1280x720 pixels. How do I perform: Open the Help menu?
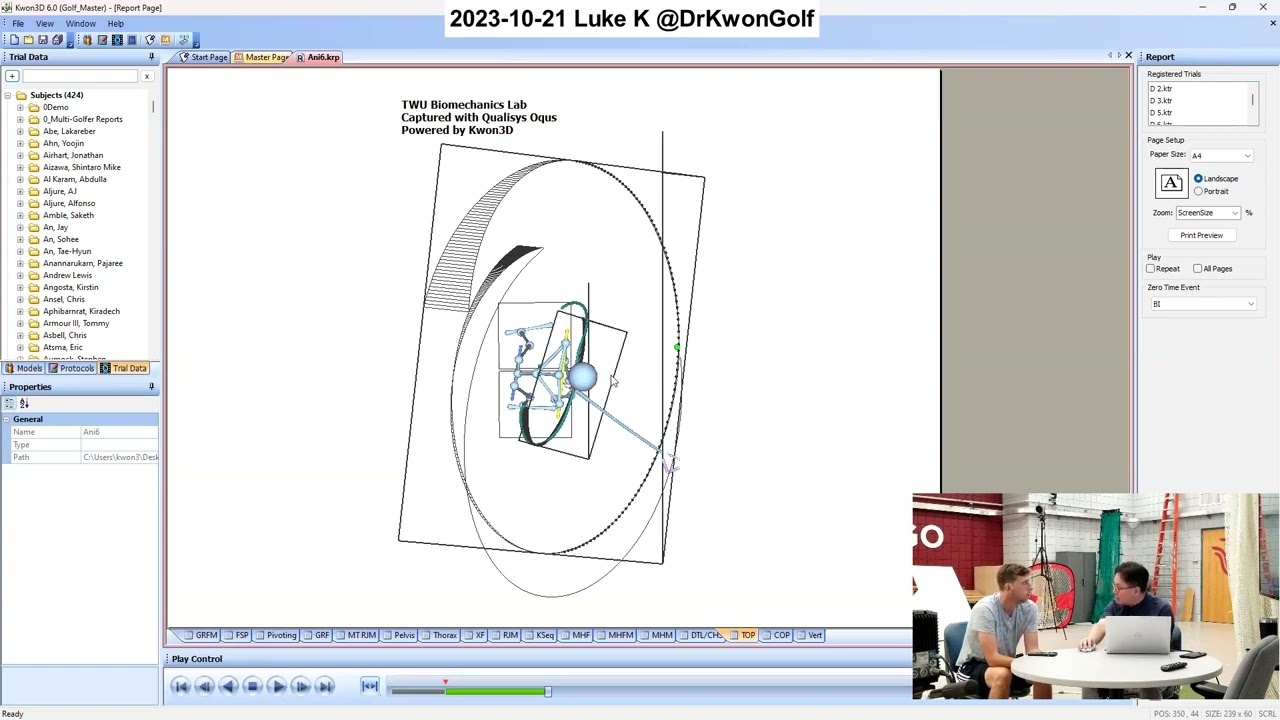click(x=116, y=24)
